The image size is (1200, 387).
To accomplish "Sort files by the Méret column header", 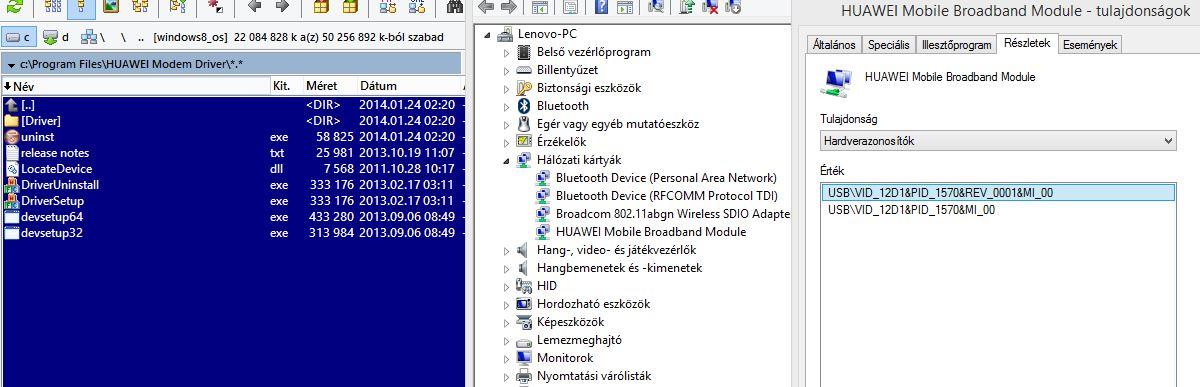I will tap(330, 86).
